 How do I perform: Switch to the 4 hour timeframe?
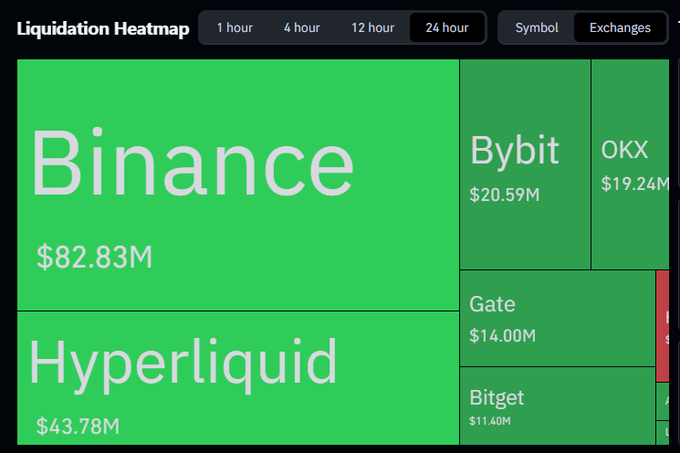tap(302, 28)
